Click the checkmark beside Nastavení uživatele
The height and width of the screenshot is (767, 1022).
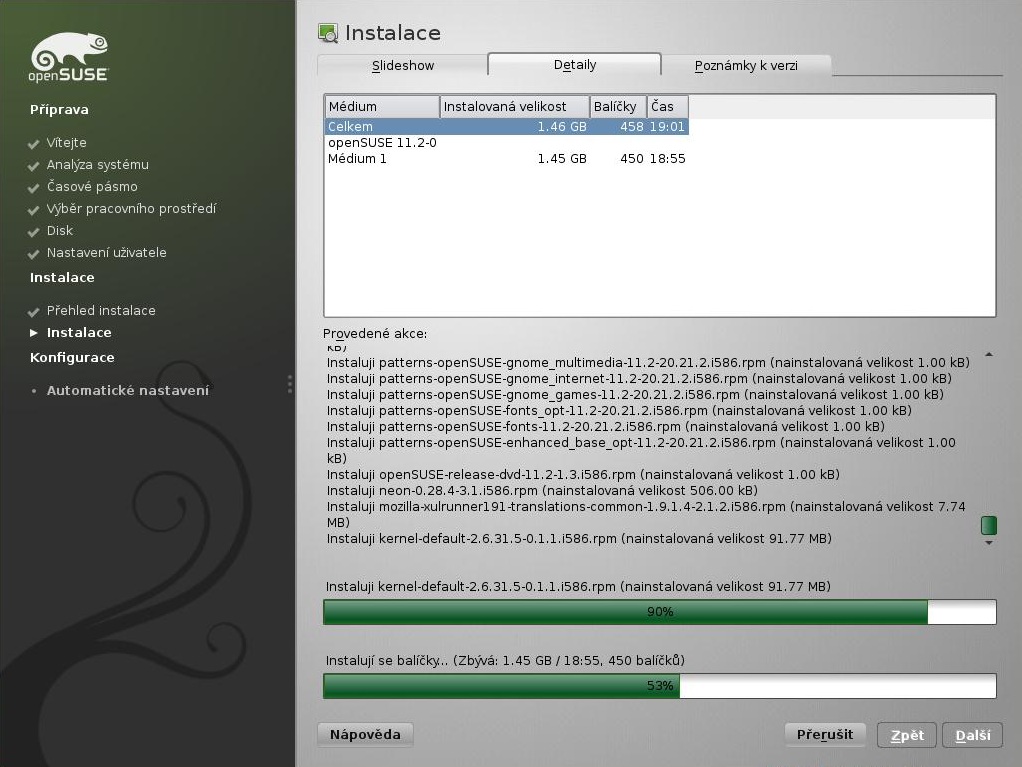click(34, 253)
